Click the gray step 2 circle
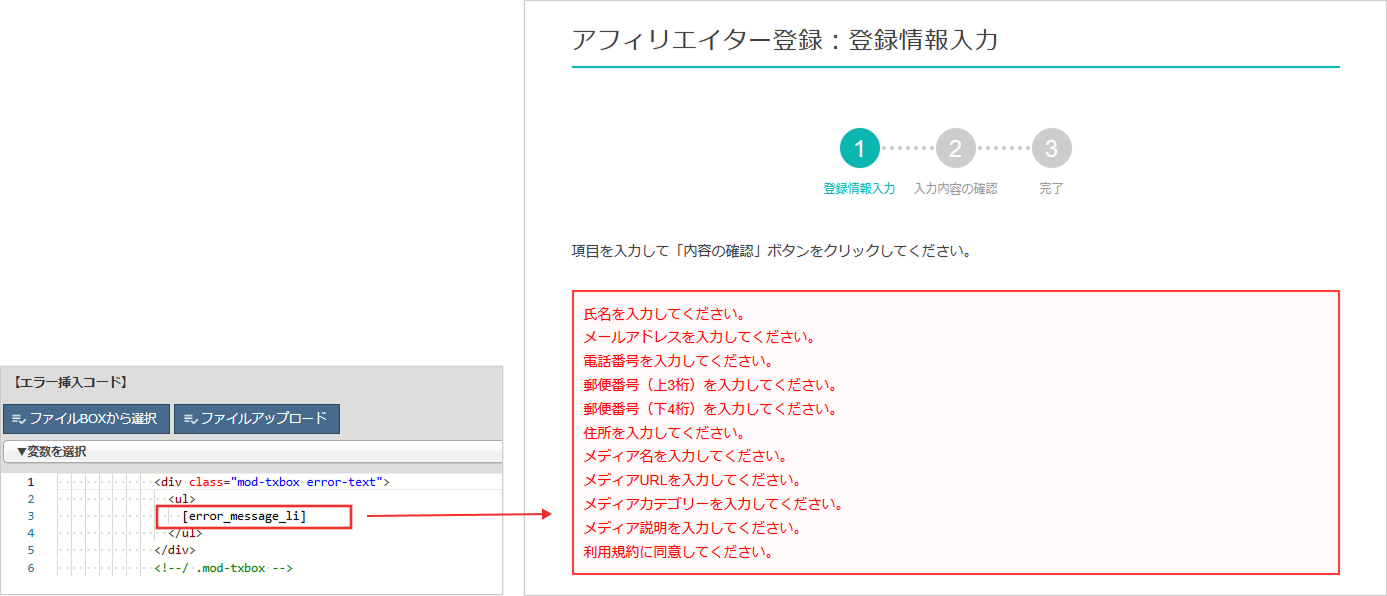Screen dimensions: 1387x596 pos(956,147)
